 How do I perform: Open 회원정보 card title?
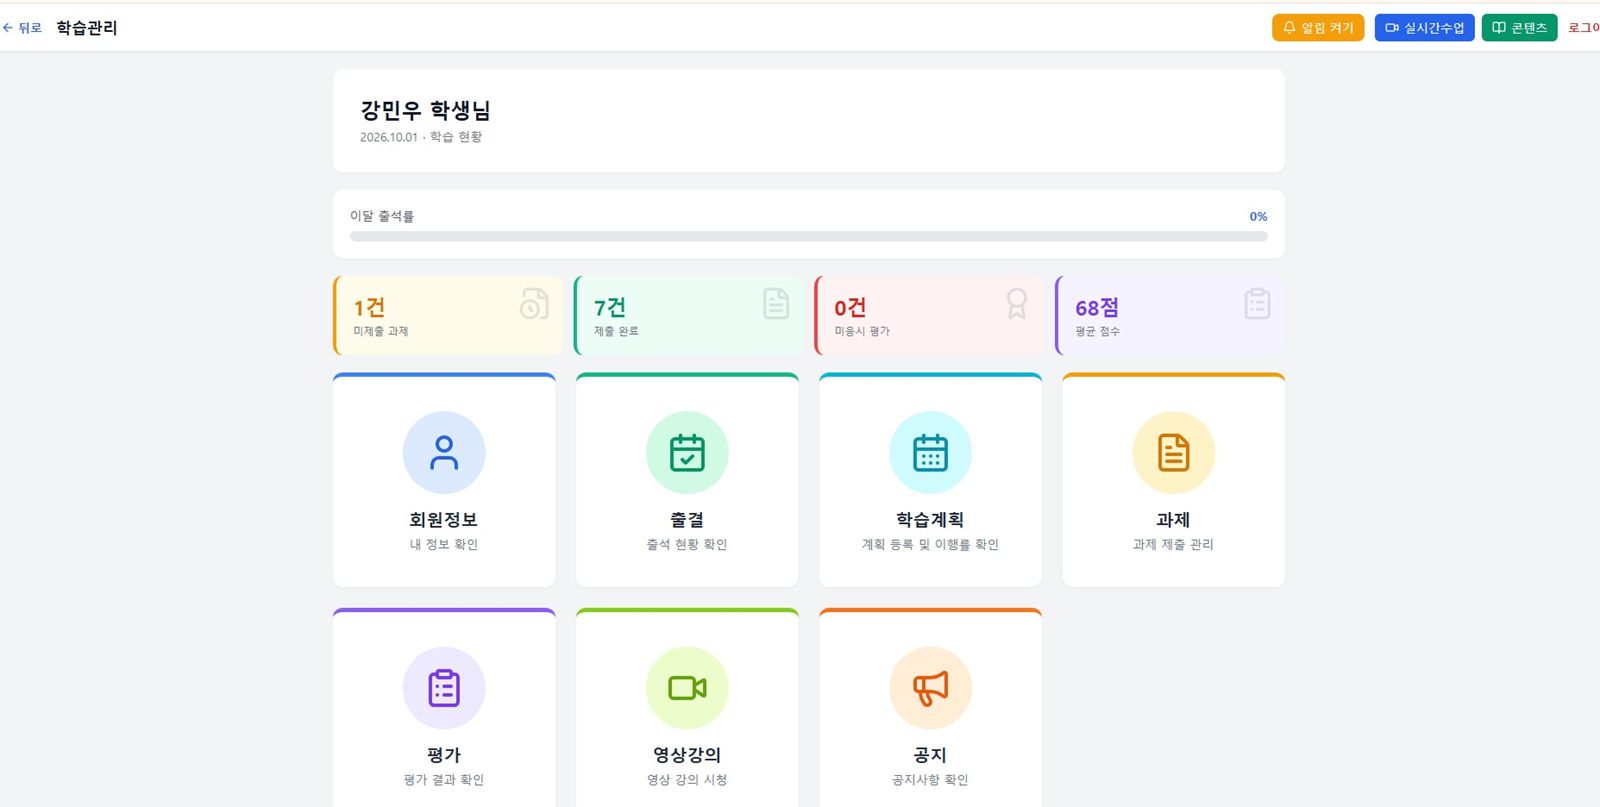444,520
